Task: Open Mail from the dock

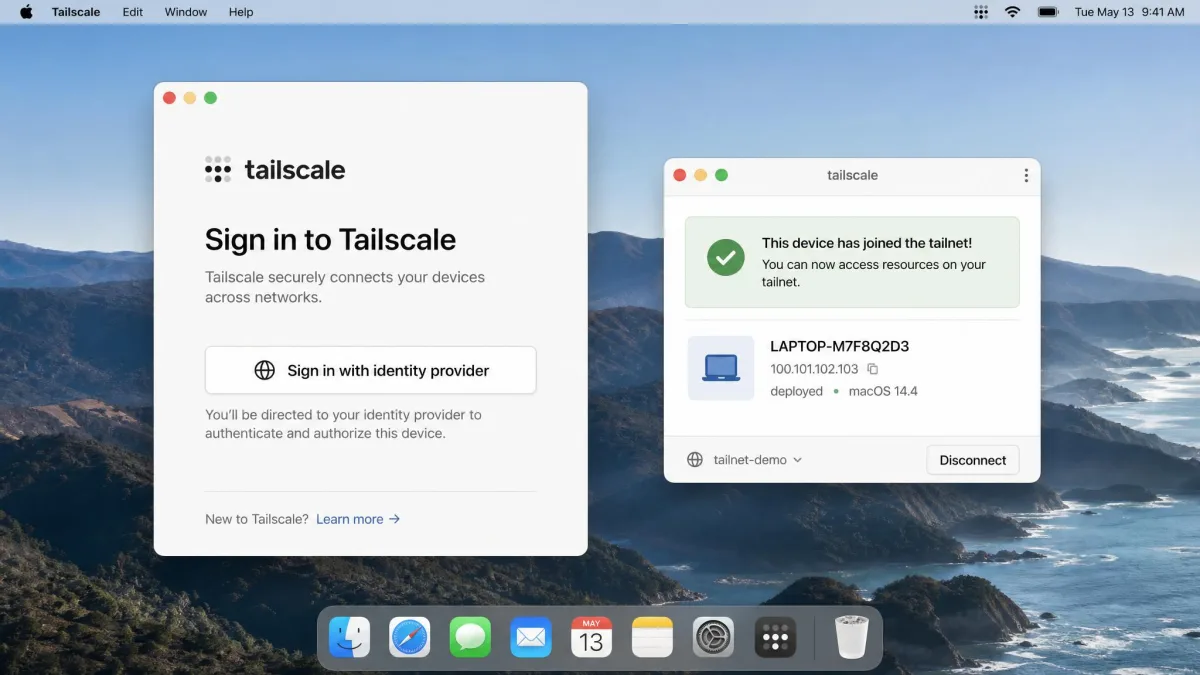Action: [531, 637]
